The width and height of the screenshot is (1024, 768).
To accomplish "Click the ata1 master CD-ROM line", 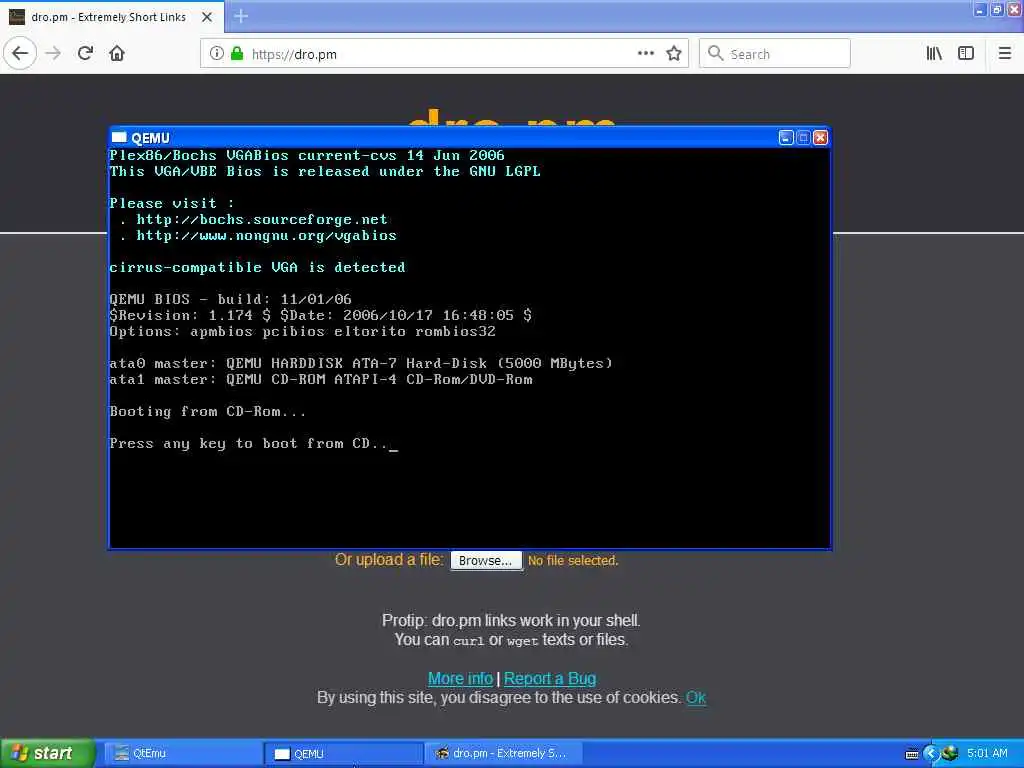I will 321,379.
